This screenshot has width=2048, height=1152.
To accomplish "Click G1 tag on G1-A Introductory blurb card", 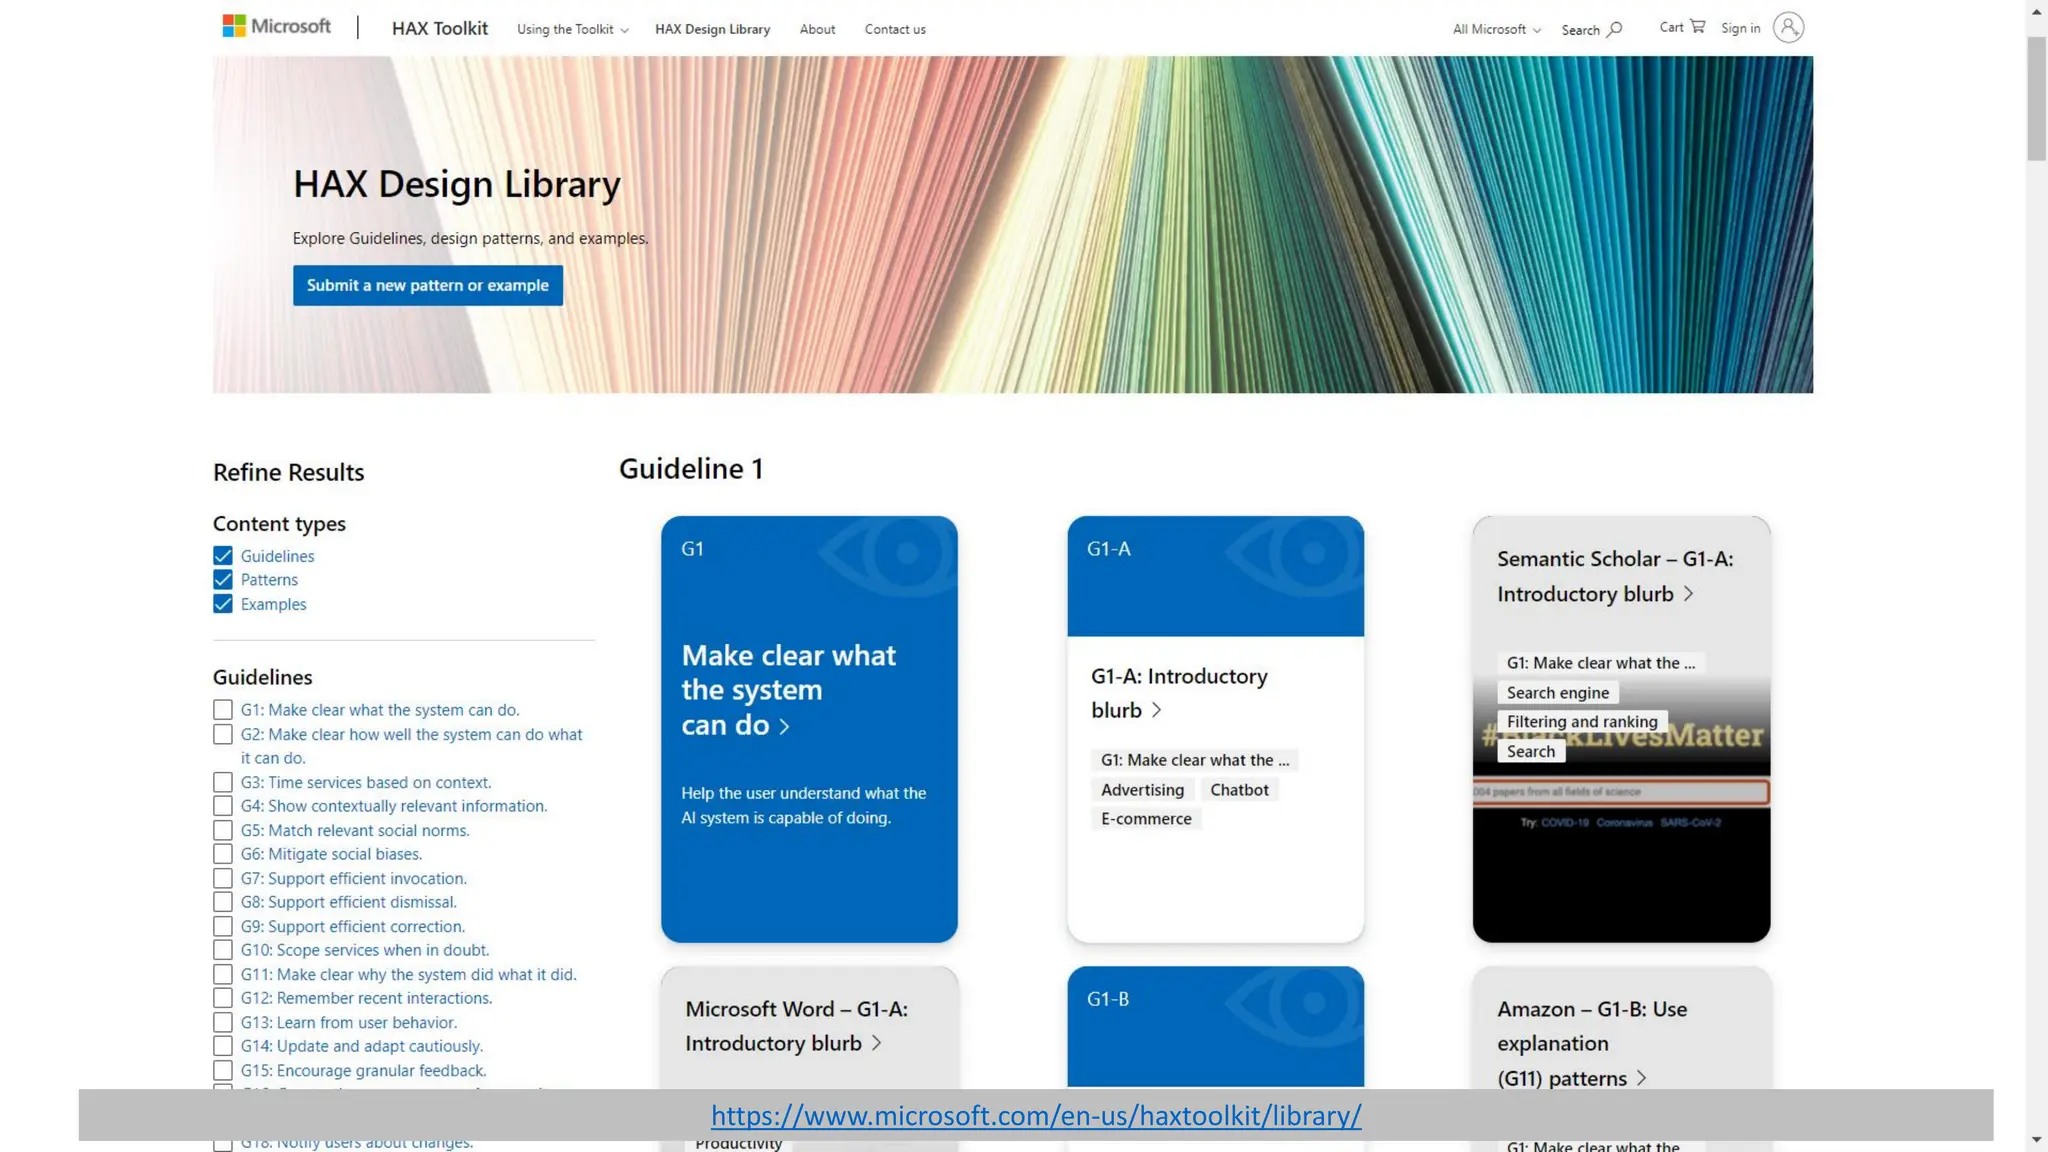I will [x=1195, y=760].
